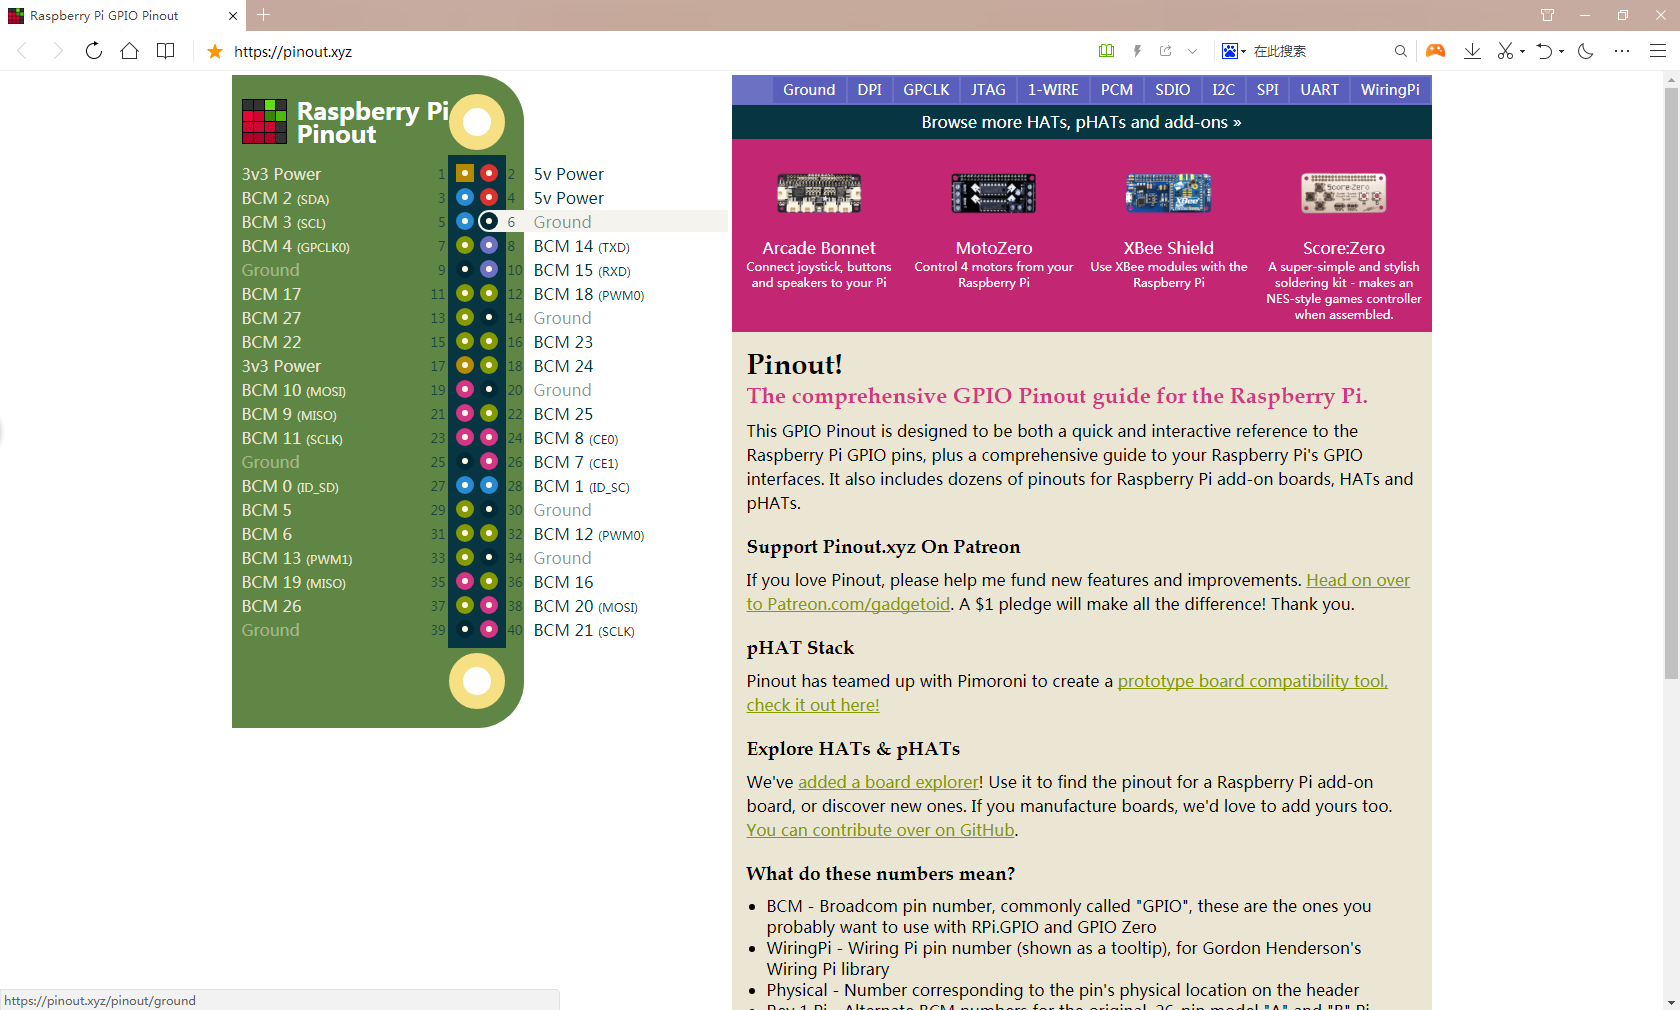Open the search engine selector dropdown
This screenshot has height=1010, width=1680.
(1234, 51)
